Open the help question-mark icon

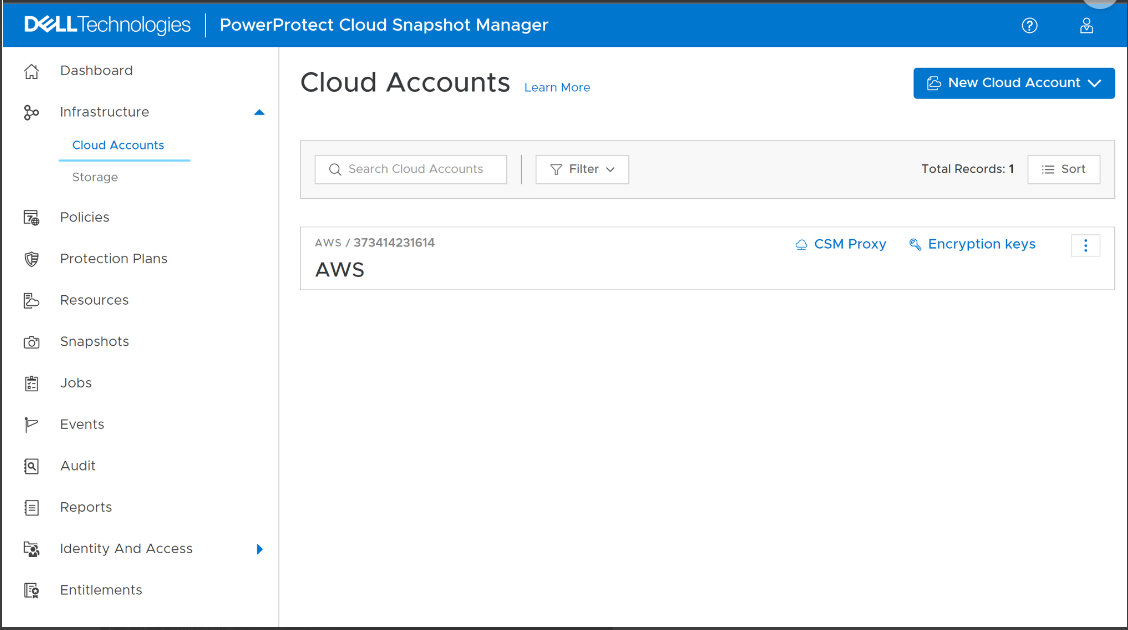1029,26
